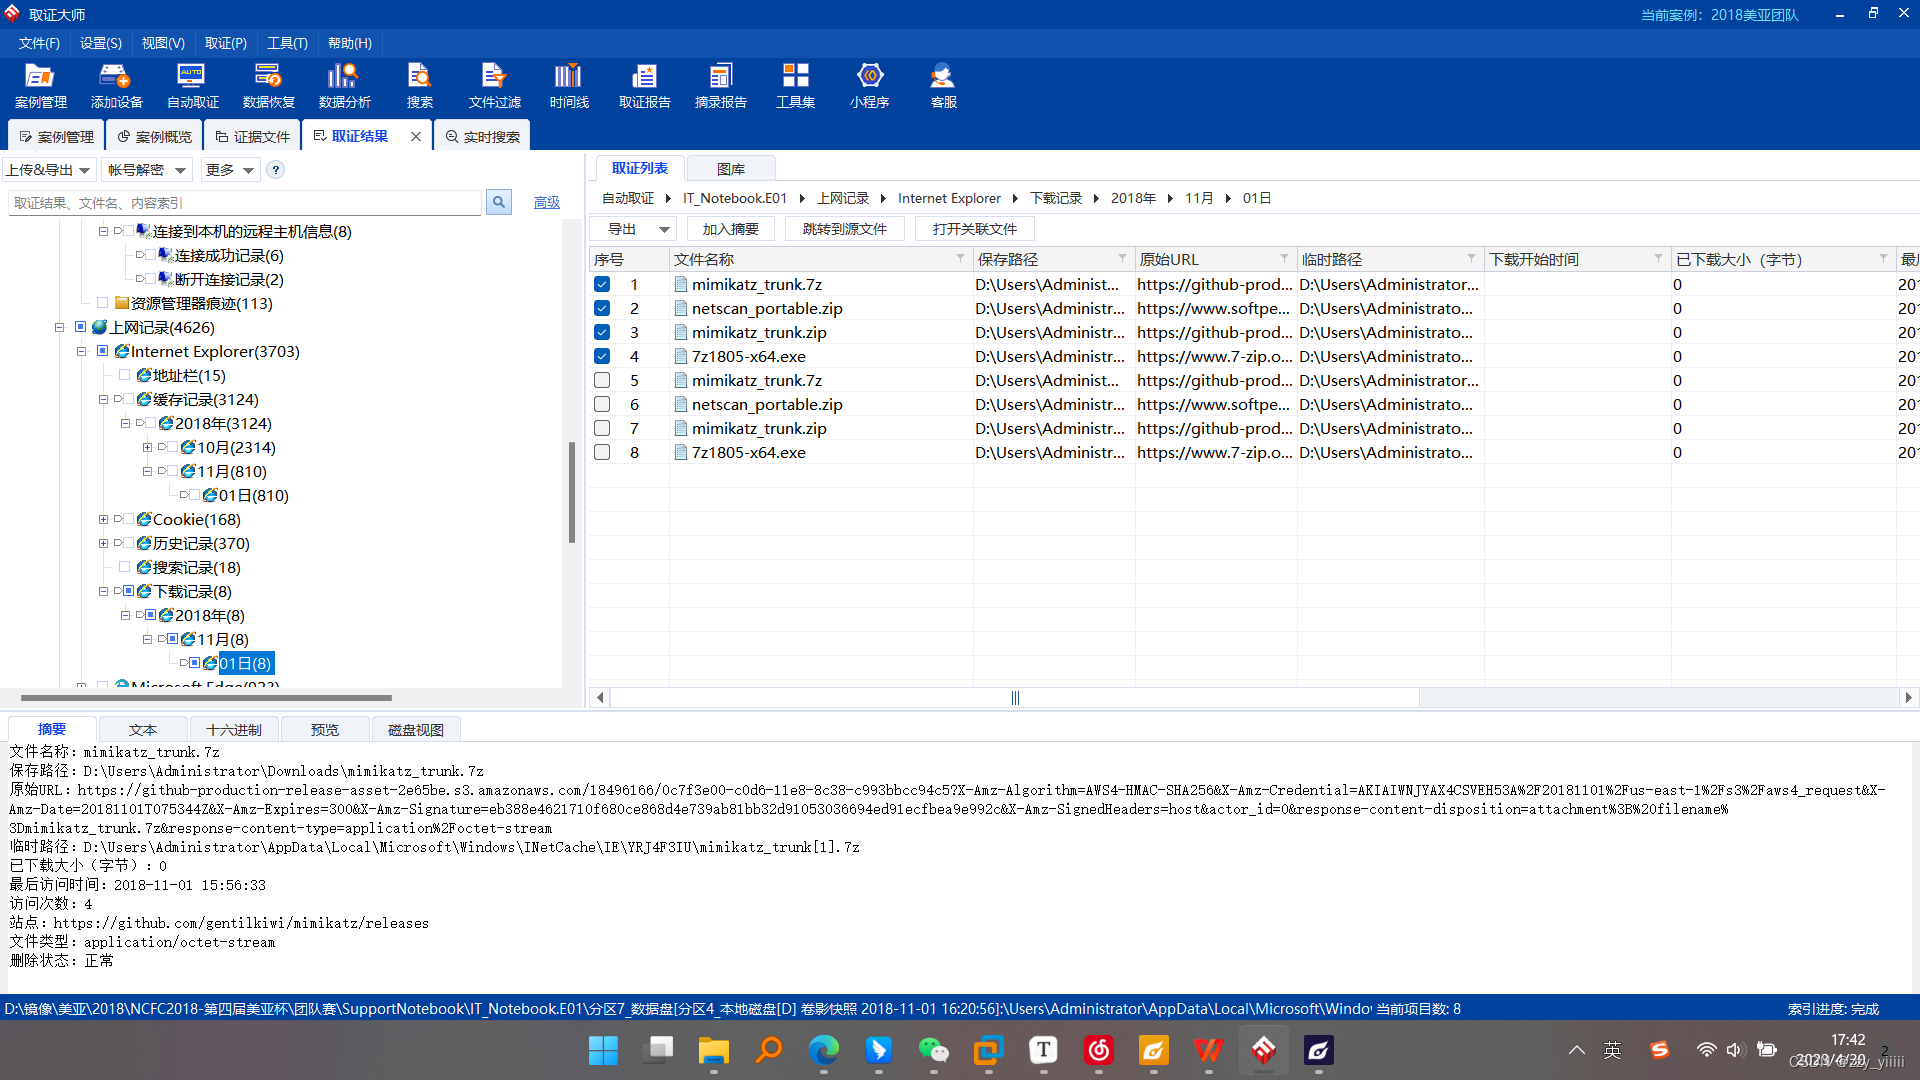Uncheck row 1 mimikatz_trunk.7z checkbox

tap(602, 284)
